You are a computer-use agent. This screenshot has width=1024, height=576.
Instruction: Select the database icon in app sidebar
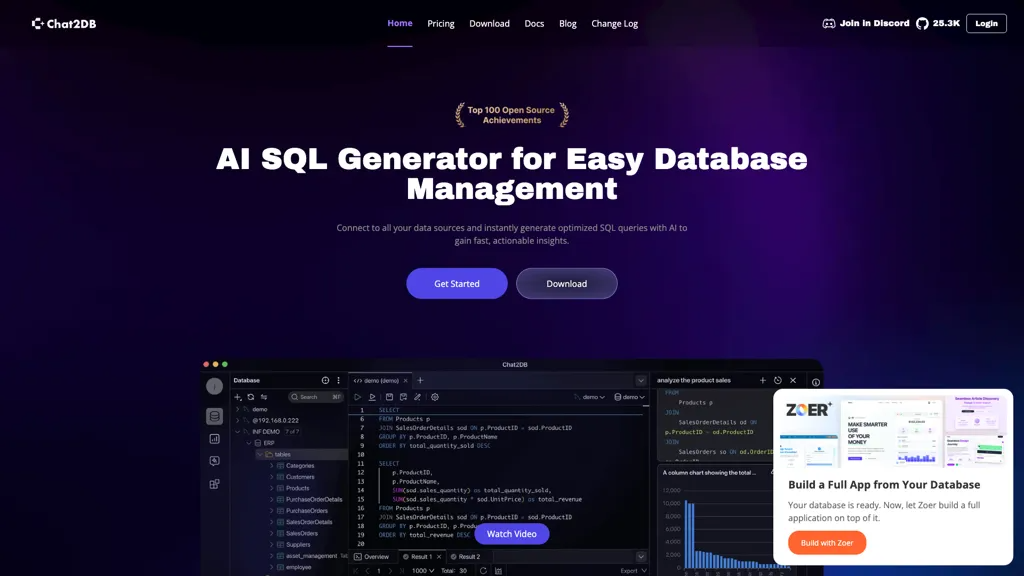point(214,416)
